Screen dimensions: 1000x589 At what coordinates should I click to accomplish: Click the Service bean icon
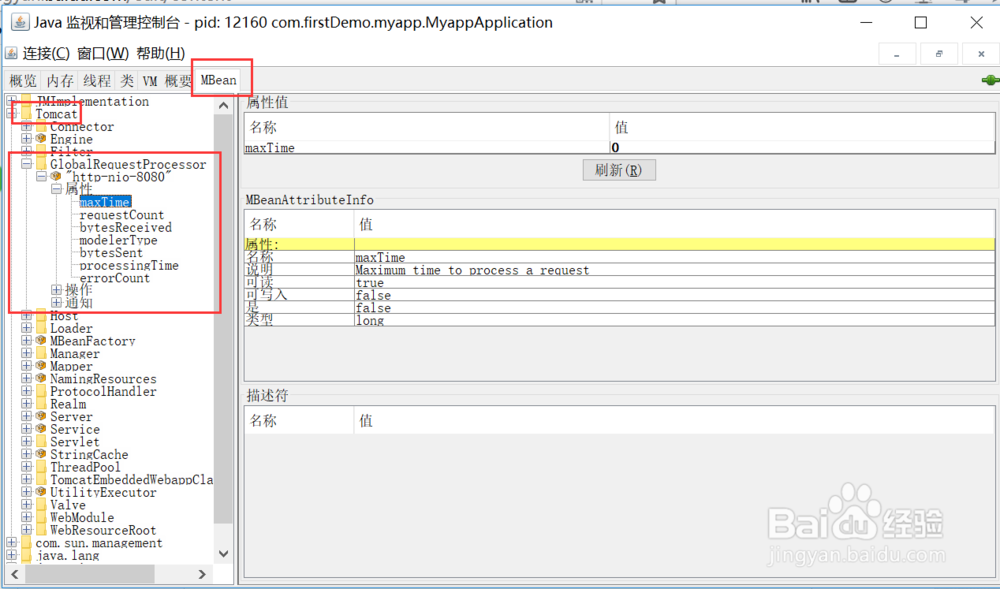41,429
